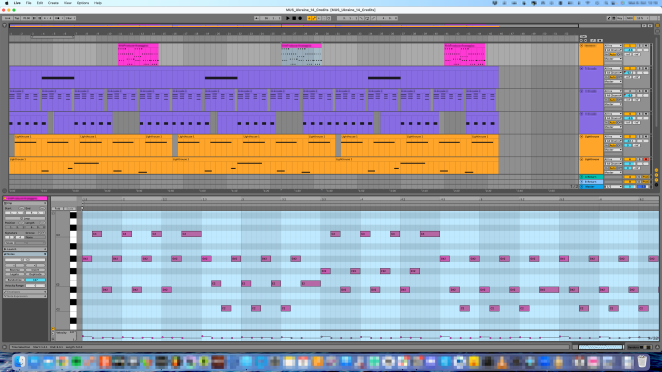
Task: Disarm the red Arm button
Action: [x=646, y=160]
